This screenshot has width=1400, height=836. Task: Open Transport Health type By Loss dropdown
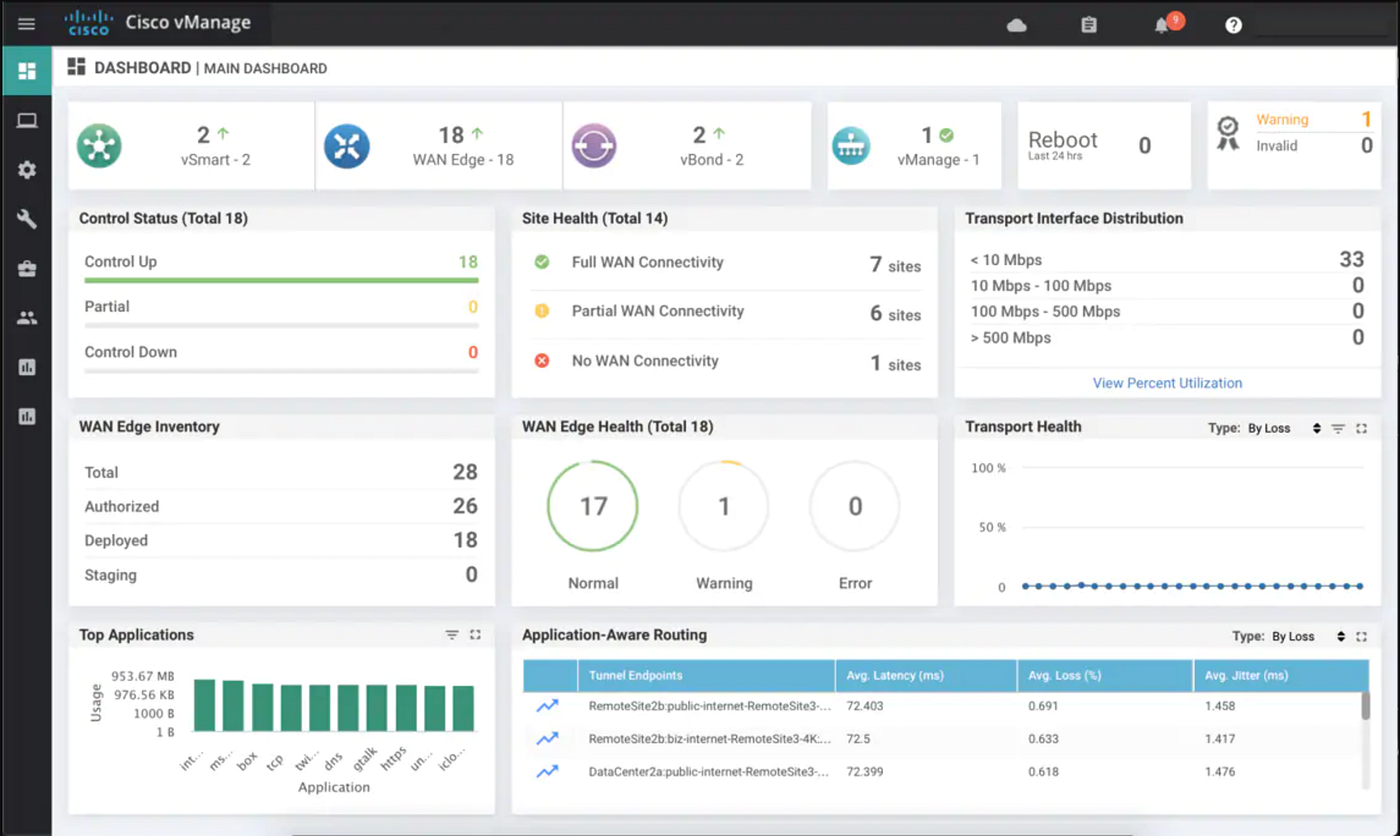click(1284, 428)
